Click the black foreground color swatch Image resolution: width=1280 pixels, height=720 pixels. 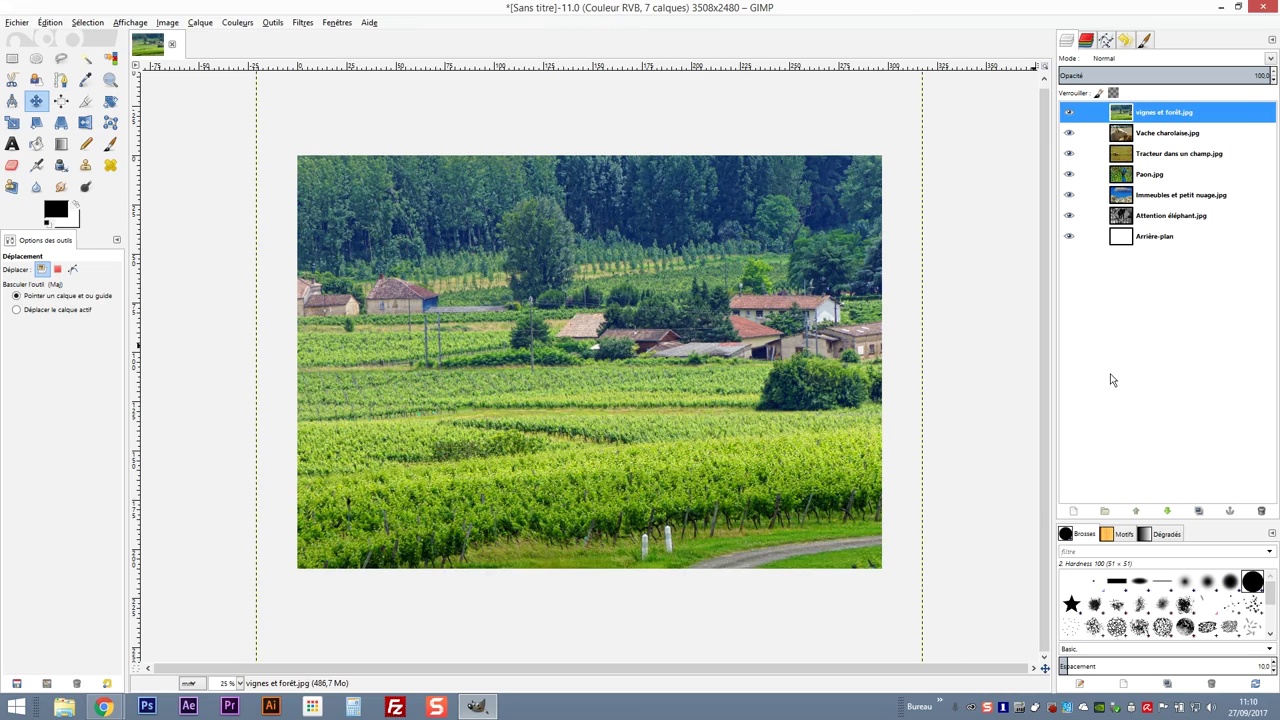[55, 209]
